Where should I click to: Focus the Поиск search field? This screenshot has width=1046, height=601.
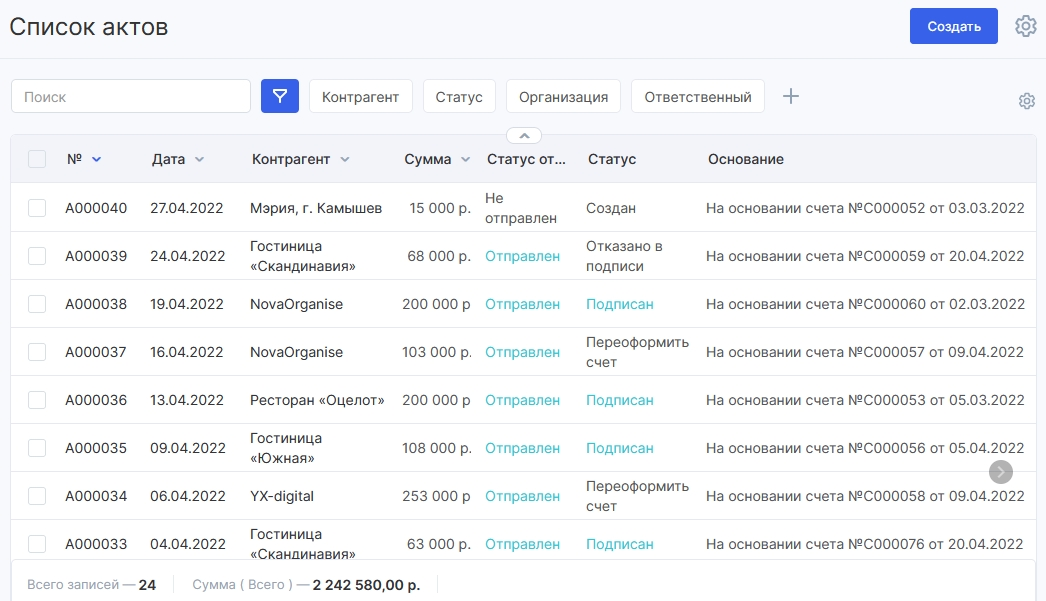pos(131,96)
